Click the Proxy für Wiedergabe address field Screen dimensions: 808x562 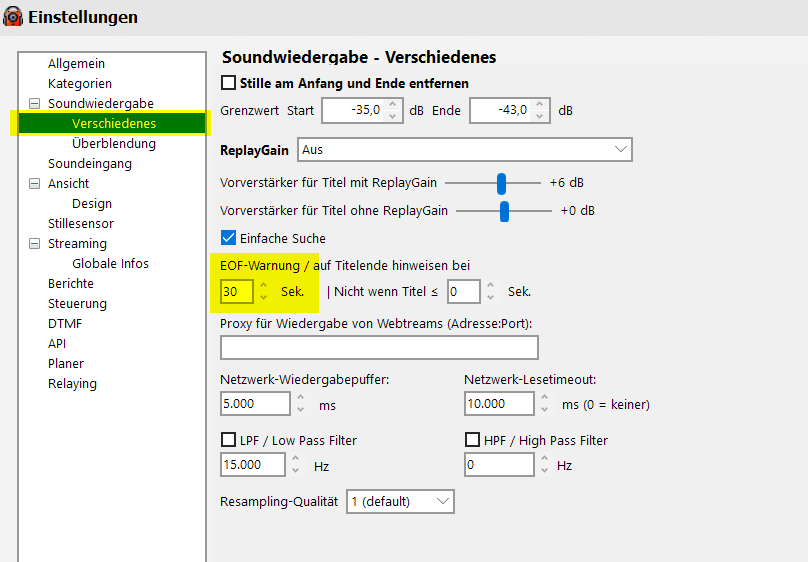tap(379, 348)
